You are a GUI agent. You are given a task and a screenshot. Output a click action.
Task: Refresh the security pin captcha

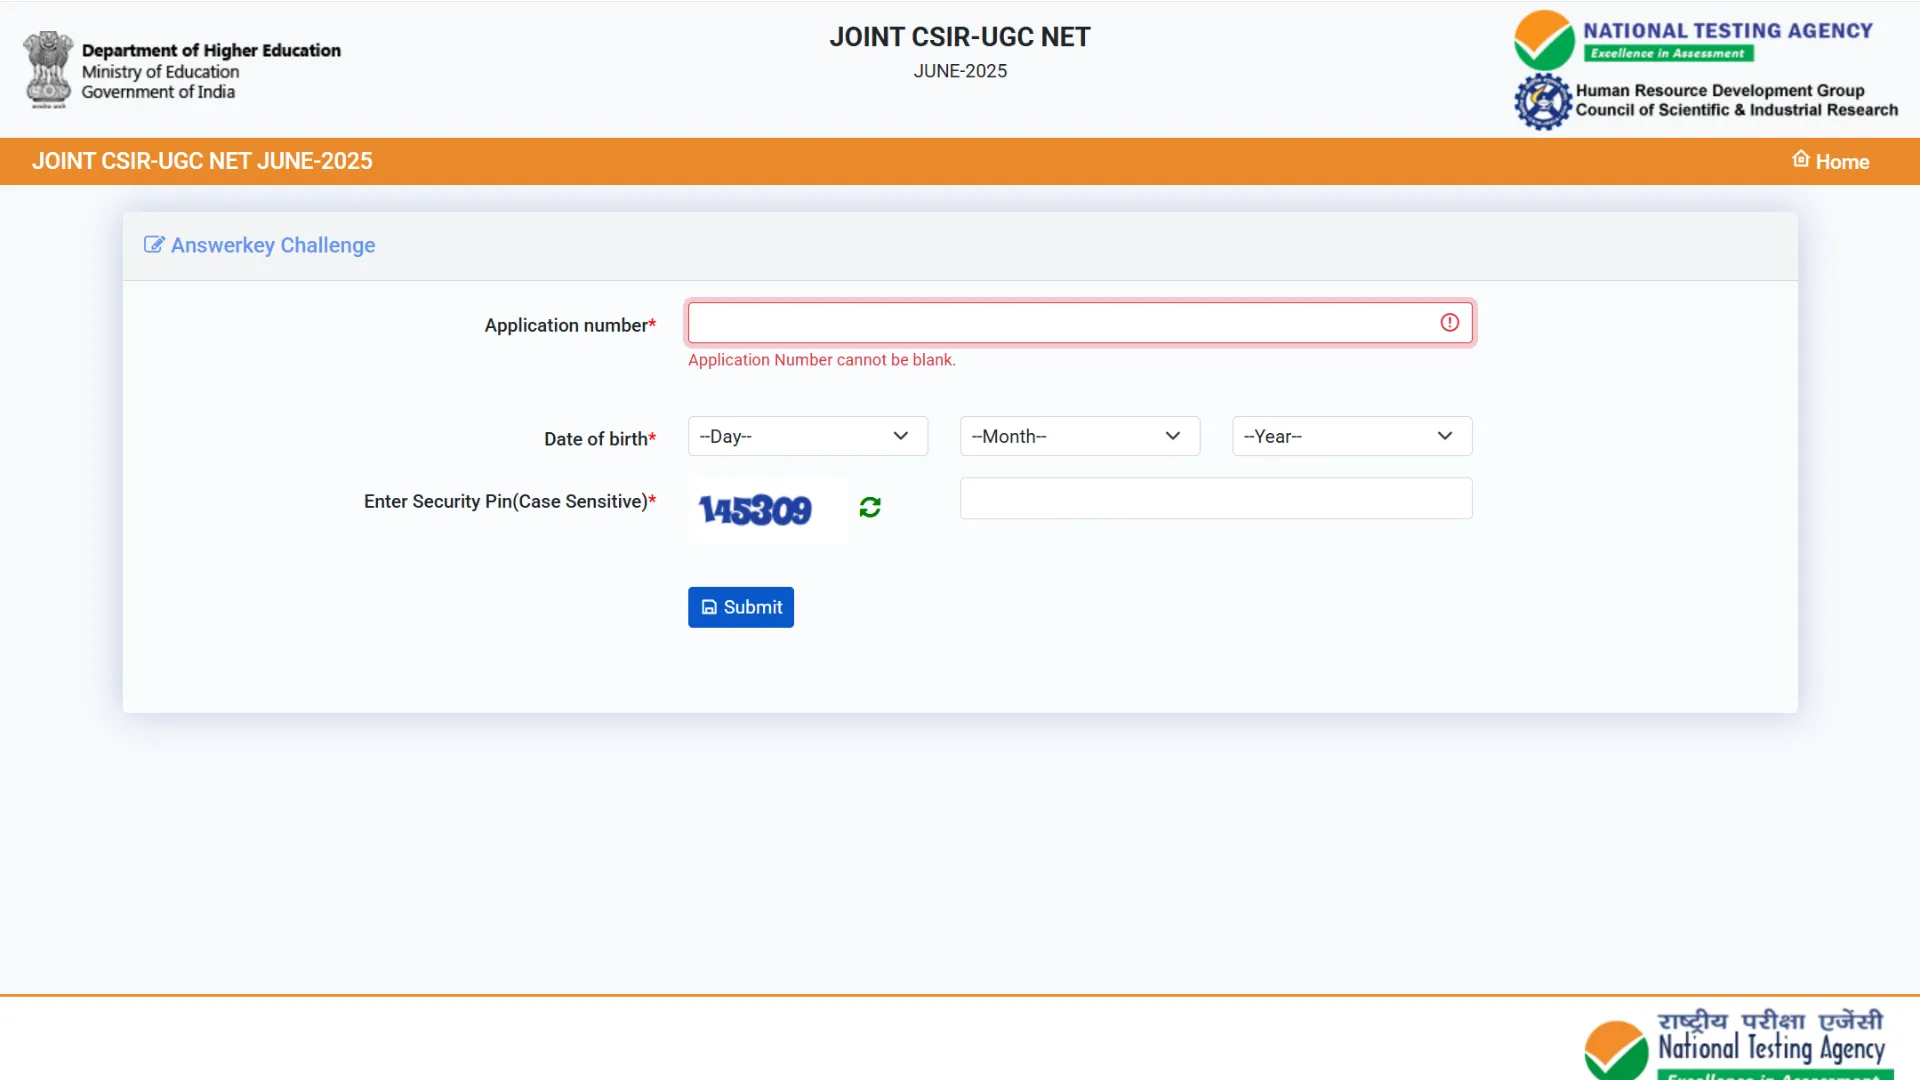[869, 508]
